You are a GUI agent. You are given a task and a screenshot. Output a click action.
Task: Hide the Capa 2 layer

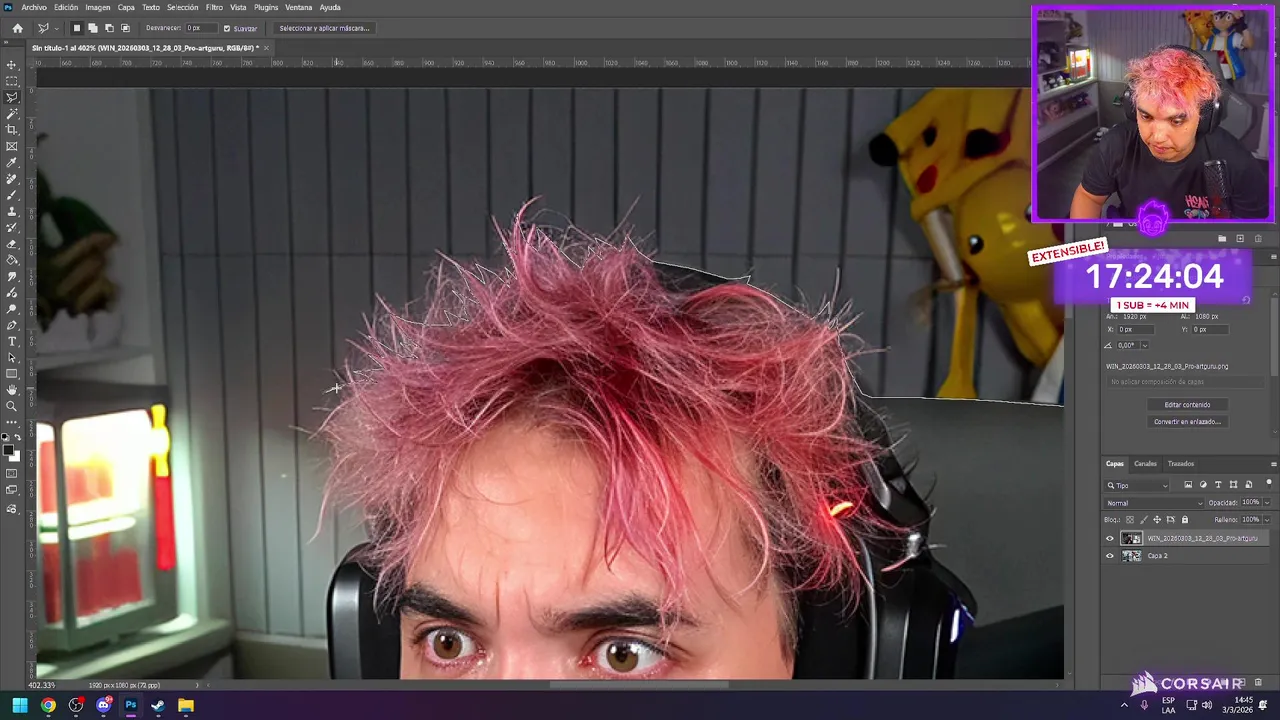pos(1109,556)
